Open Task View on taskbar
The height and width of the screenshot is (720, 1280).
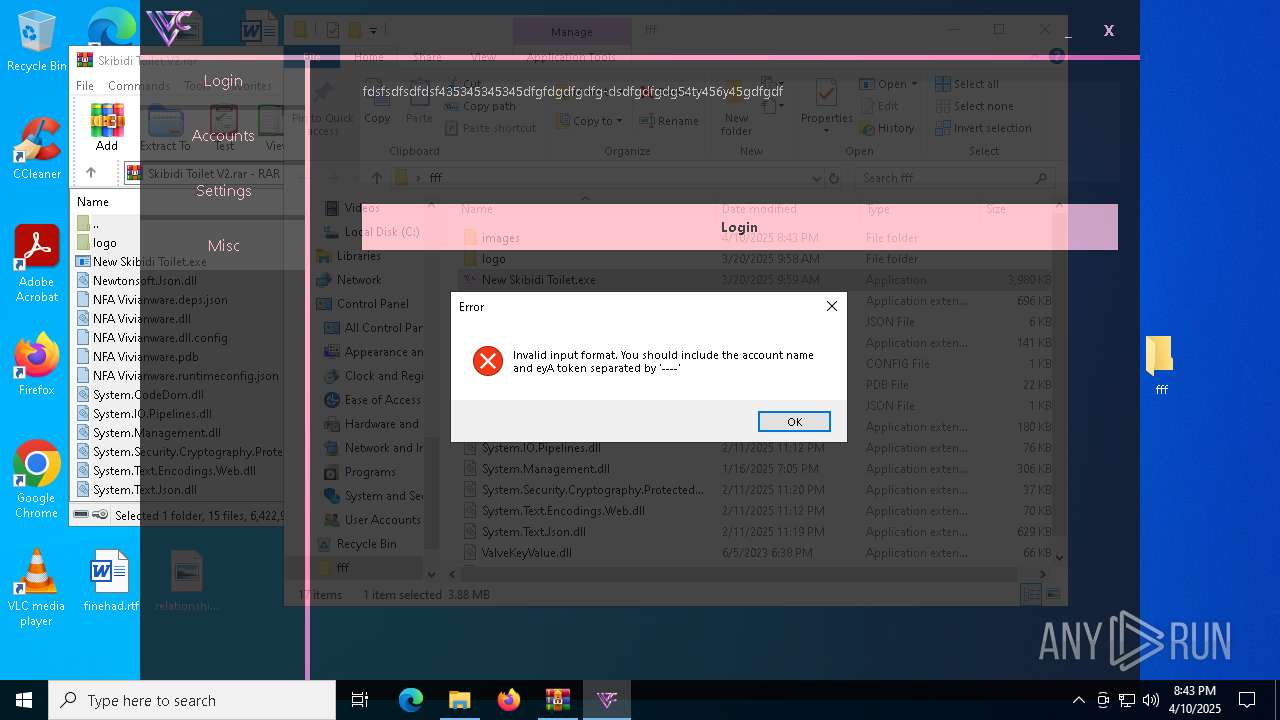[x=360, y=700]
